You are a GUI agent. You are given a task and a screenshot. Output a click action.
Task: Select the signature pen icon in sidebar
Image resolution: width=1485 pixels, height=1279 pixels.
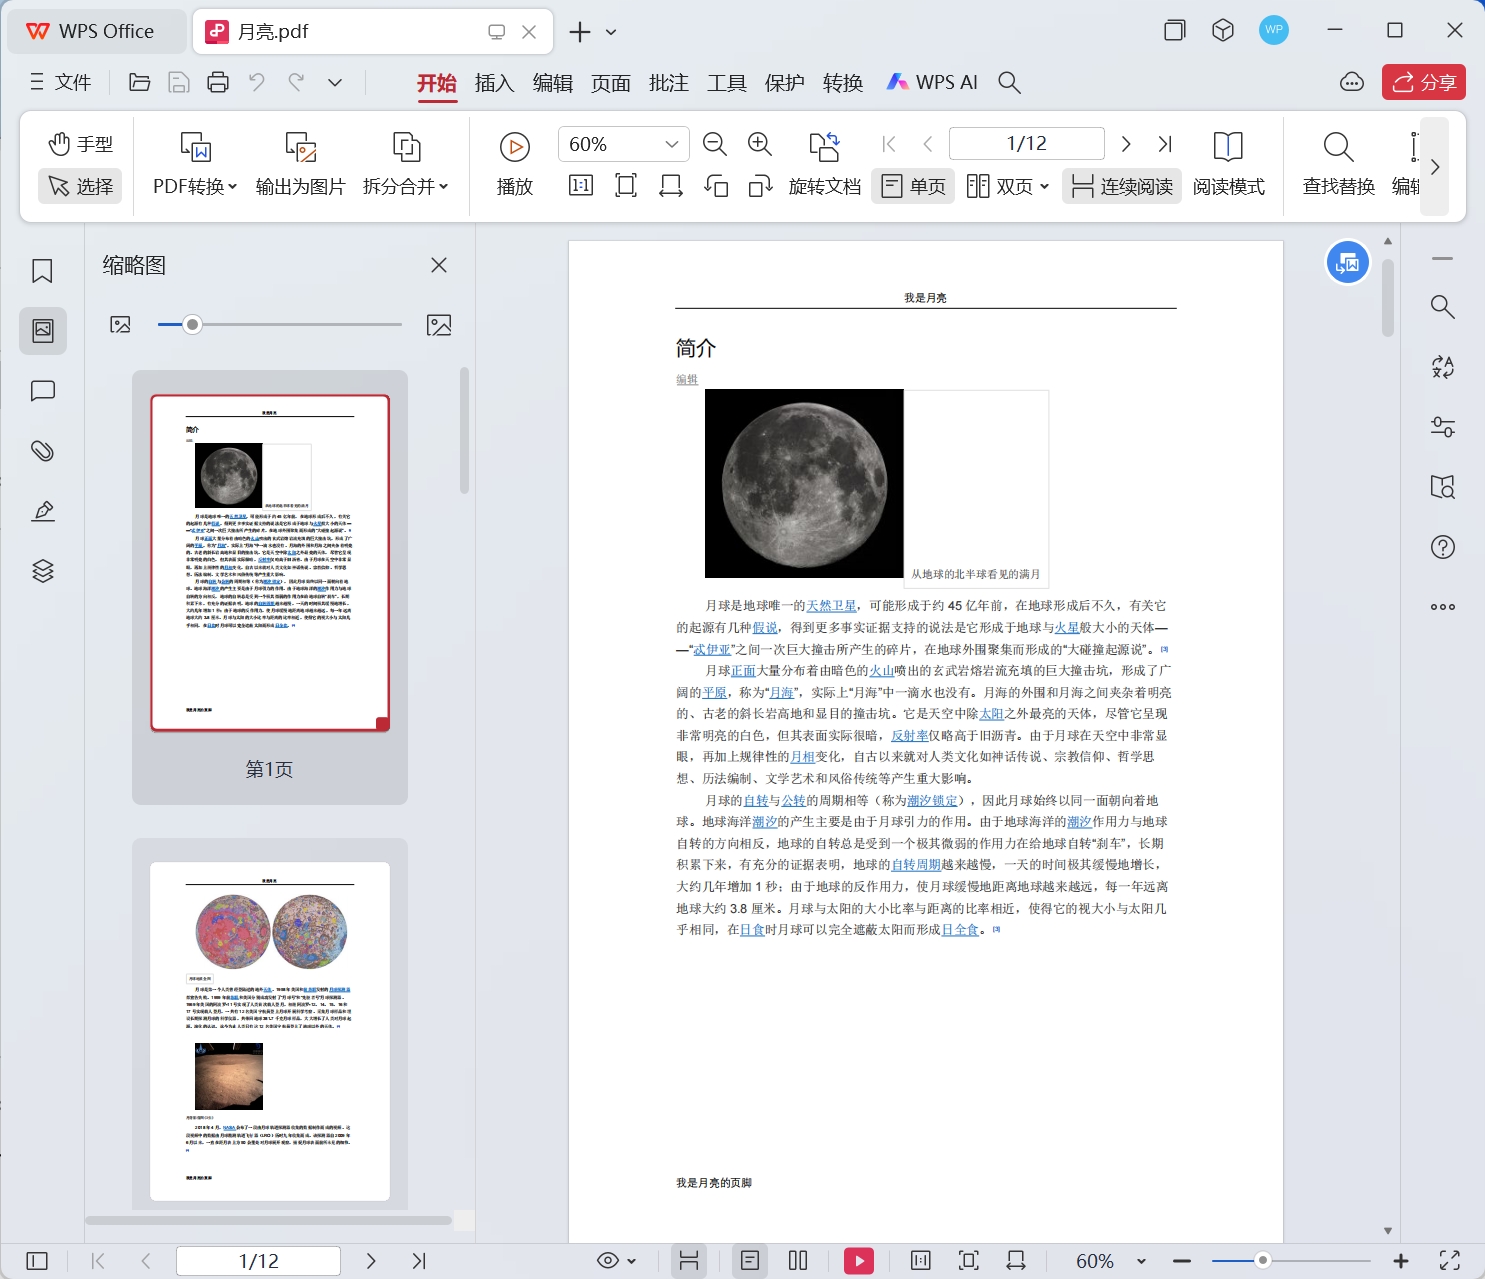42,511
